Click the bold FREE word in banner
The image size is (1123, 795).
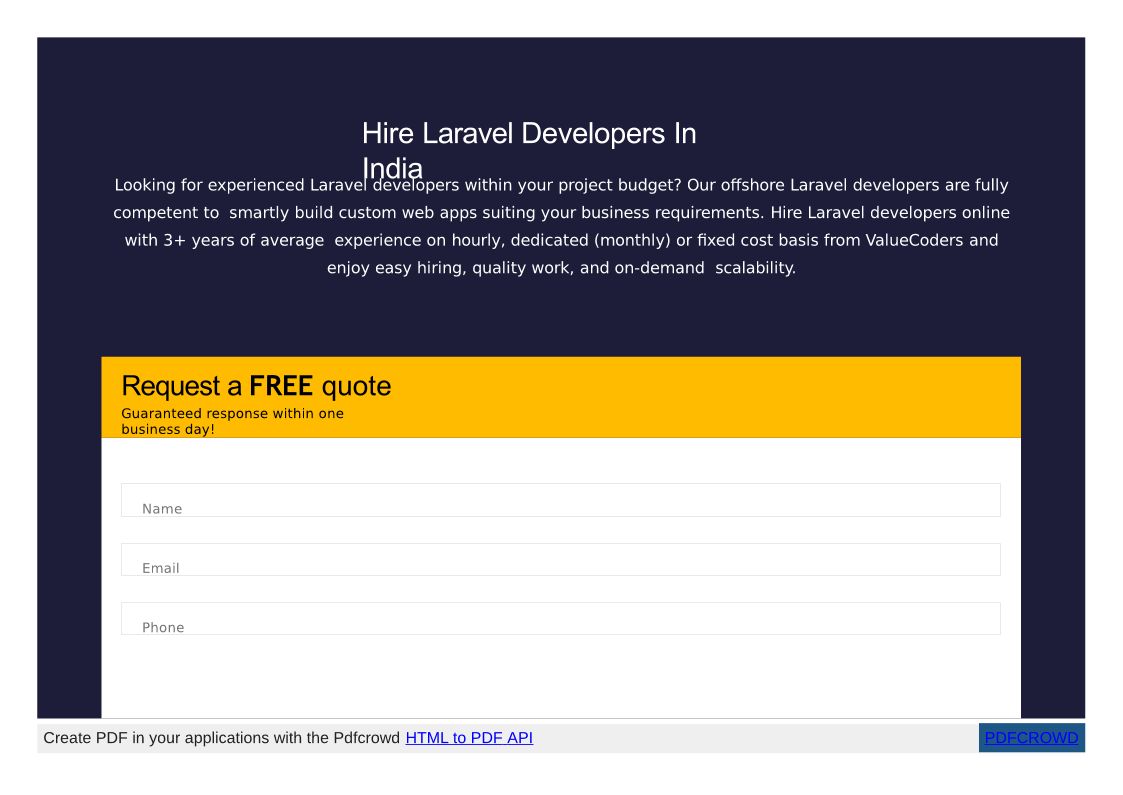(x=281, y=386)
